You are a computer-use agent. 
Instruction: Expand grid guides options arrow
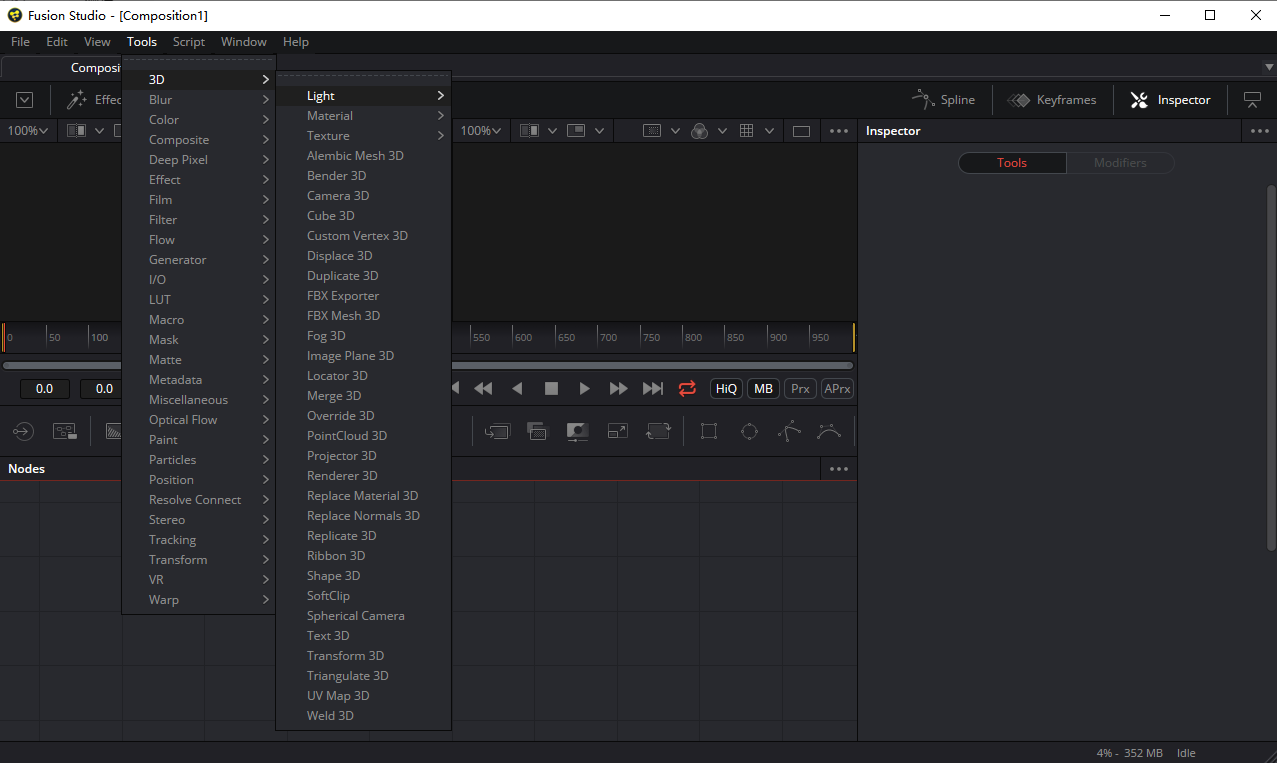(x=769, y=131)
